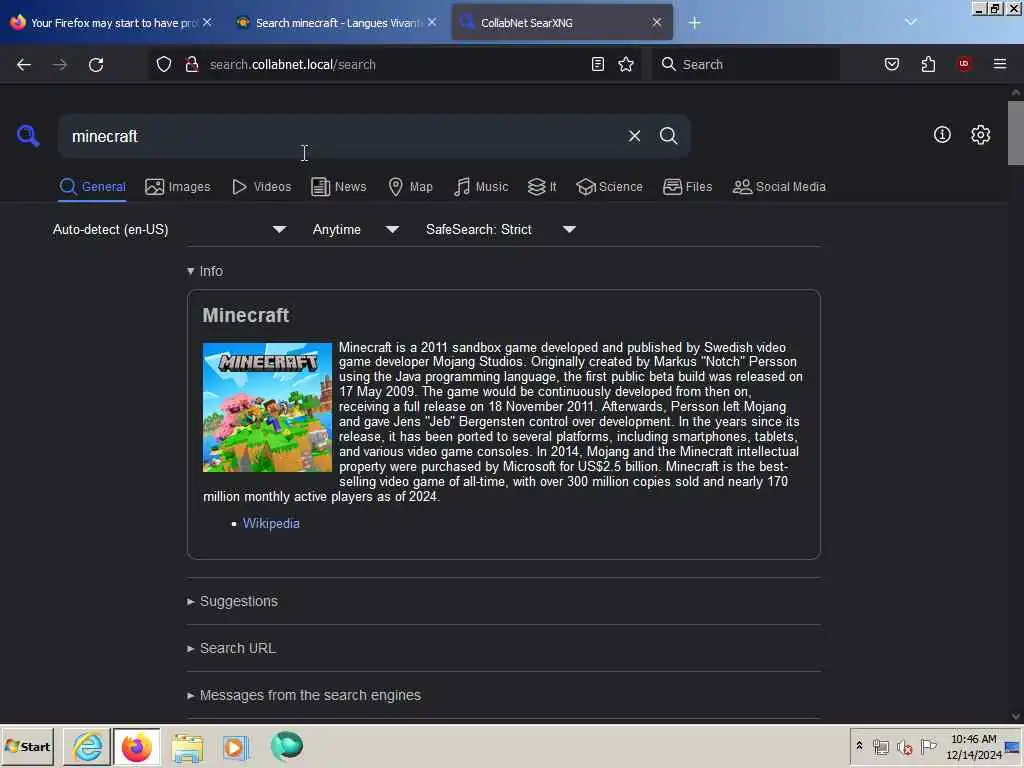
Task: Select the News search category
Action: 338,187
